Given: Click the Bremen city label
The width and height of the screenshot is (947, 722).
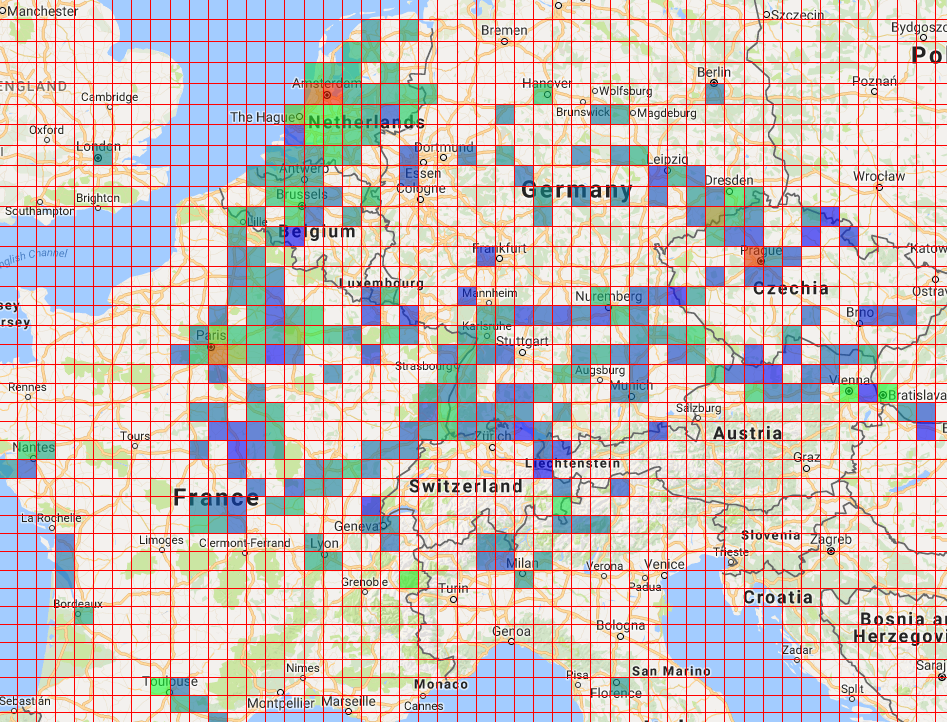Looking at the screenshot, I should coord(504,30).
